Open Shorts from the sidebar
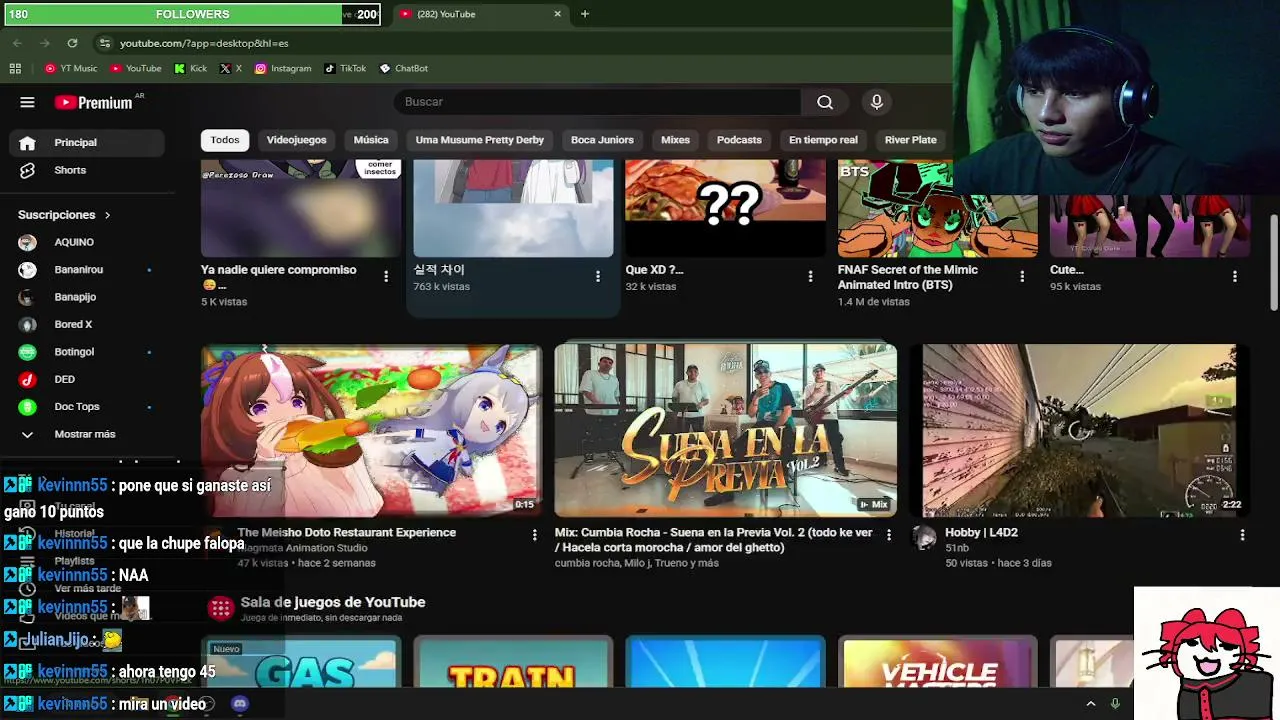 pyautogui.click(x=87, y=170)
